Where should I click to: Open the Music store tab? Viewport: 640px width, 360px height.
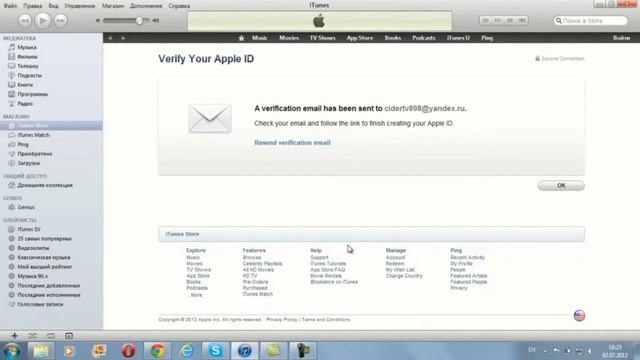pos(260,38)
